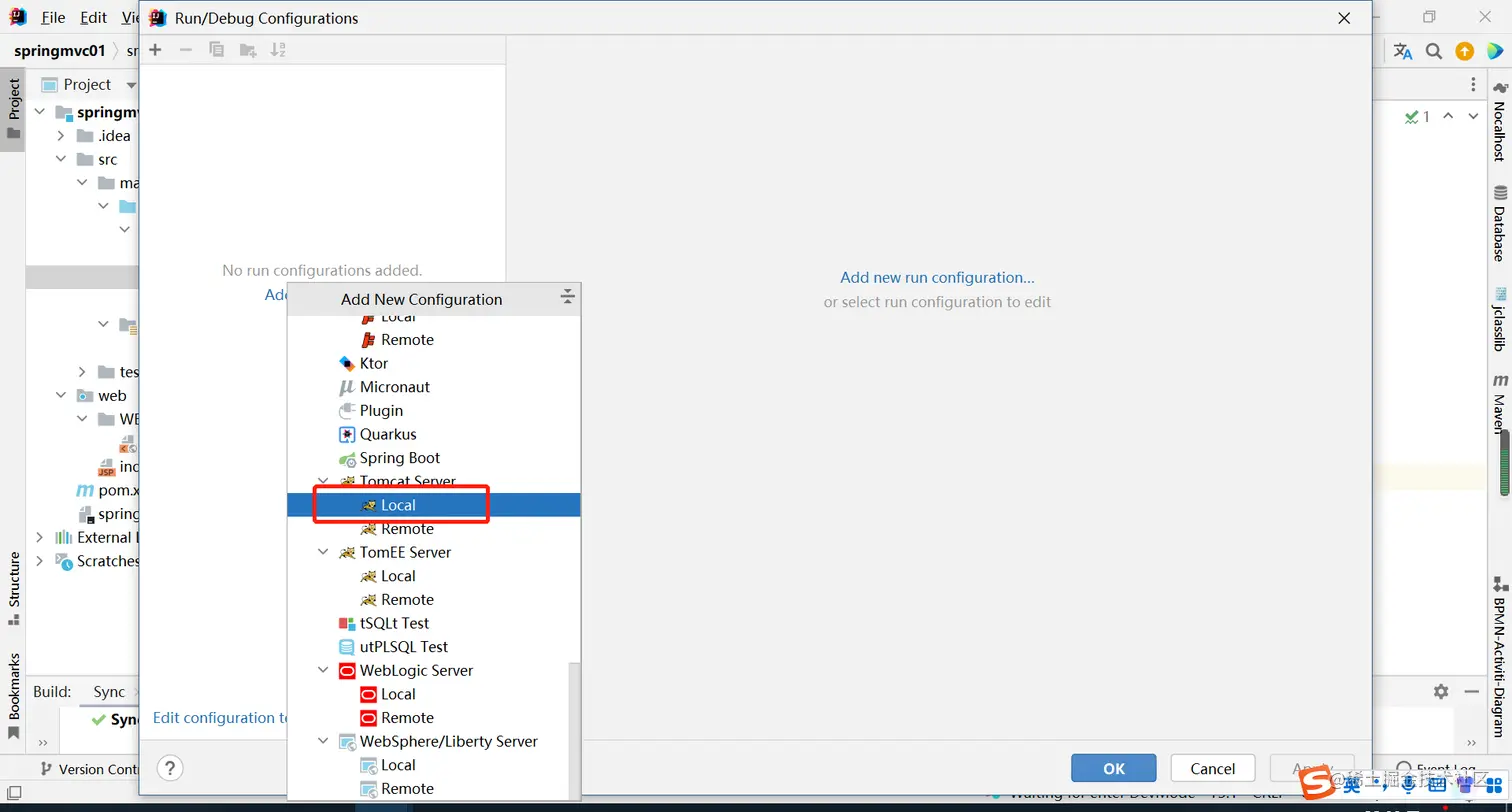1512x812 pixels.
Task: Select Remote under Tomcat Server
Action: point(434,529)
